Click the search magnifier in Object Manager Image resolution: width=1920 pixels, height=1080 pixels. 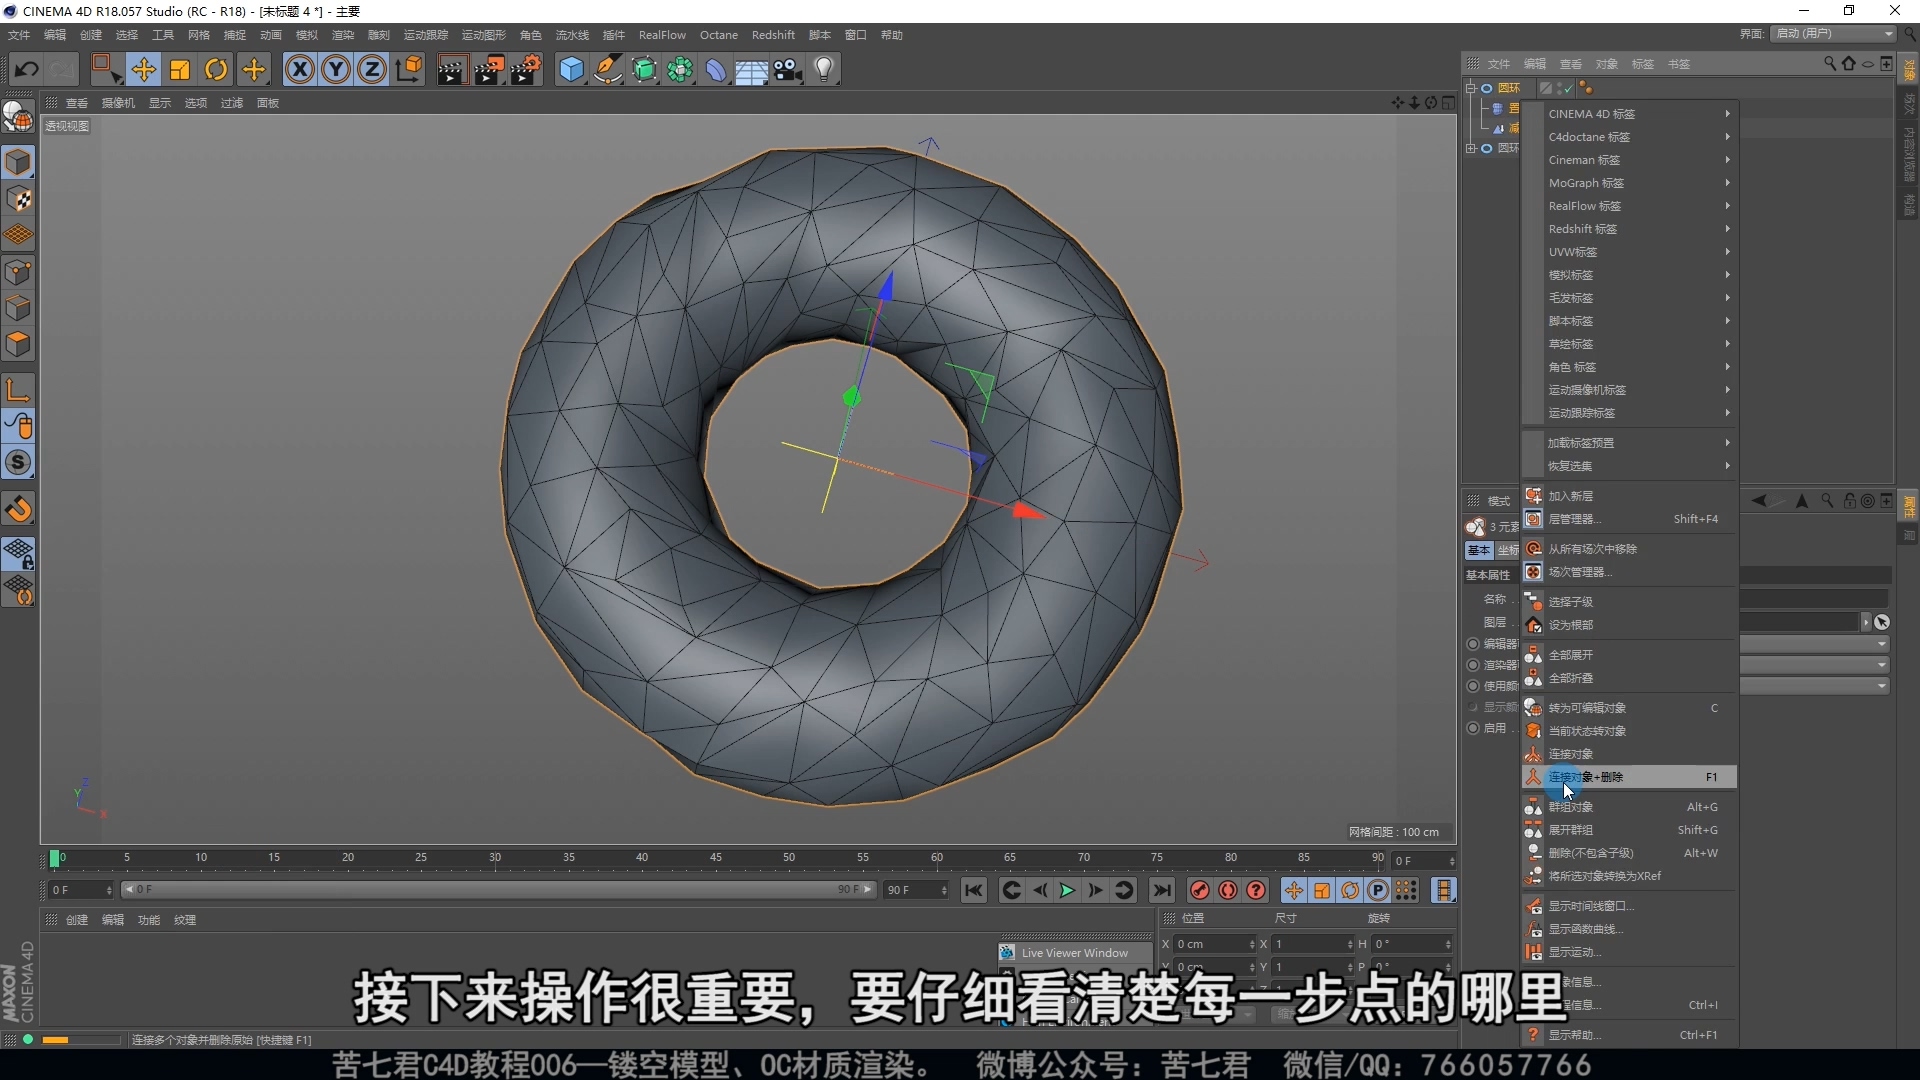click(1830, 64)
